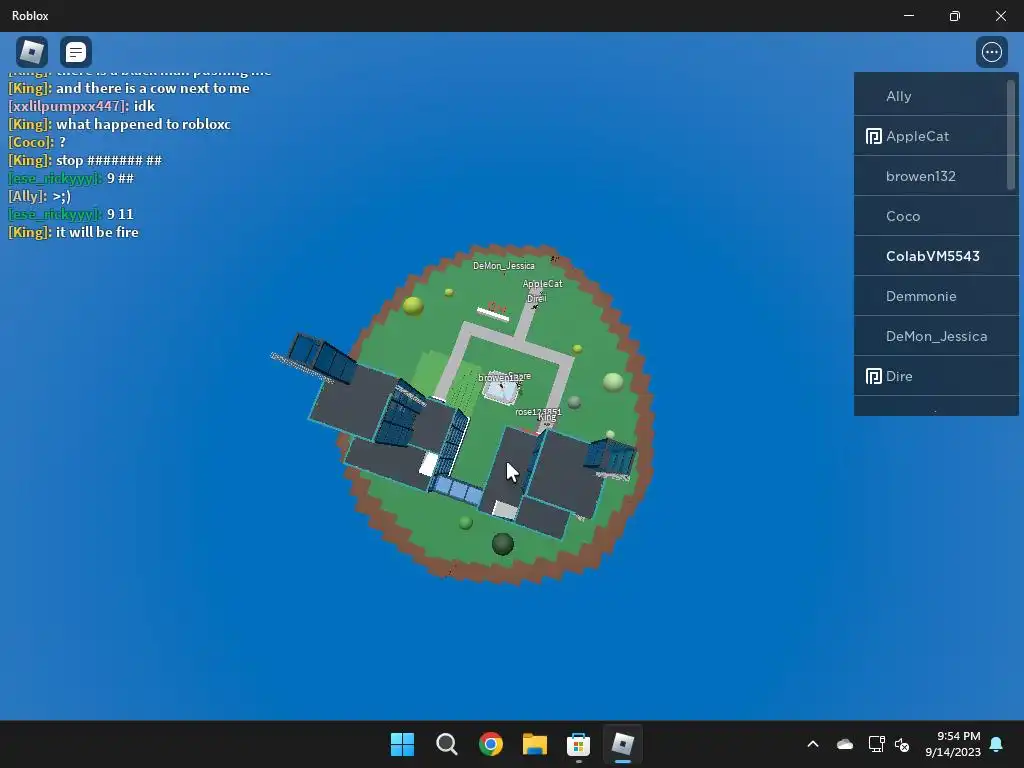Open the clock showing 9:54 PM
Screen dimensions: 1024x768
[x=953, y=744]
